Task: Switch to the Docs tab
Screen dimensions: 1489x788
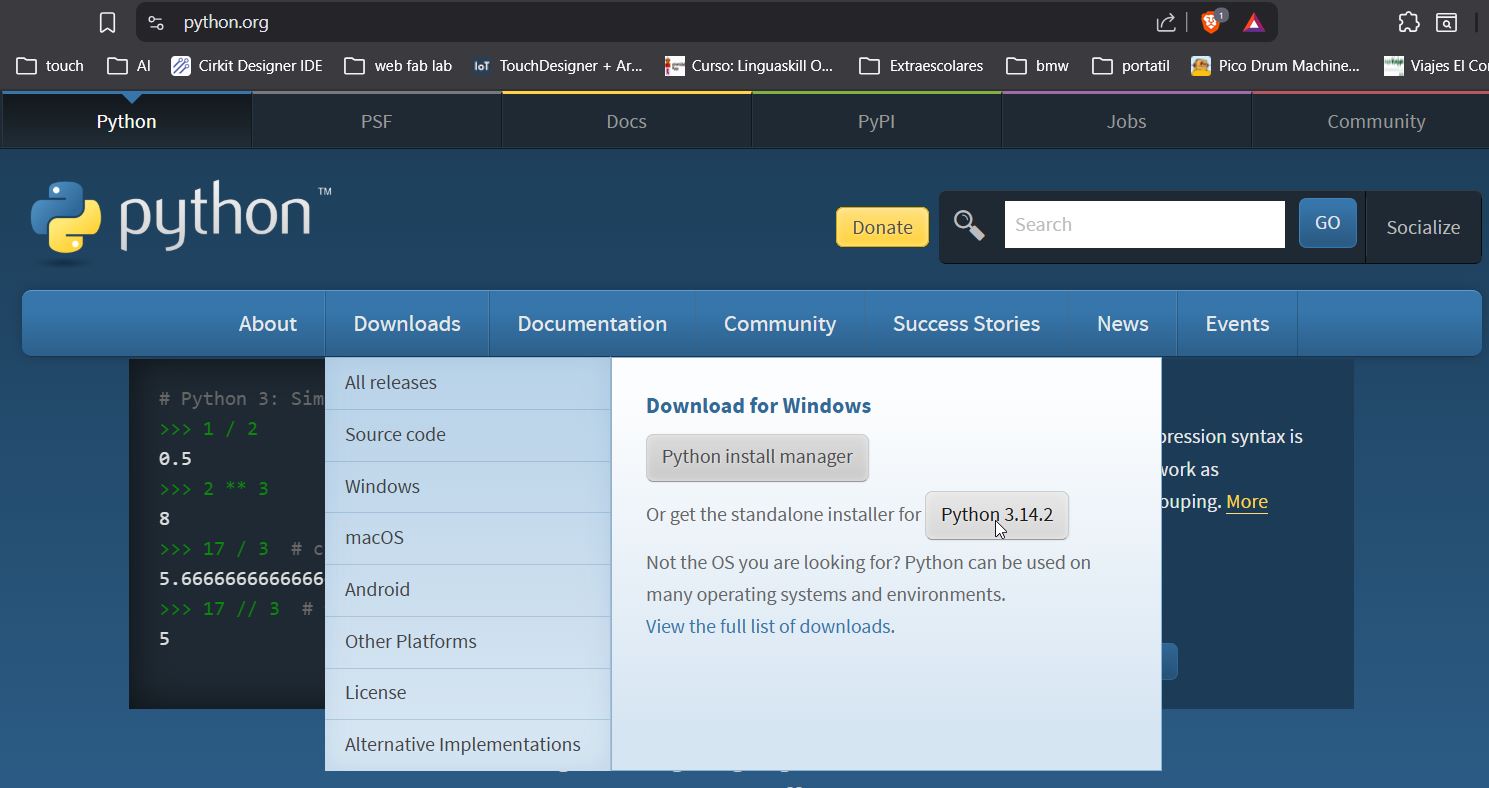Action: (x=626, y=121)
